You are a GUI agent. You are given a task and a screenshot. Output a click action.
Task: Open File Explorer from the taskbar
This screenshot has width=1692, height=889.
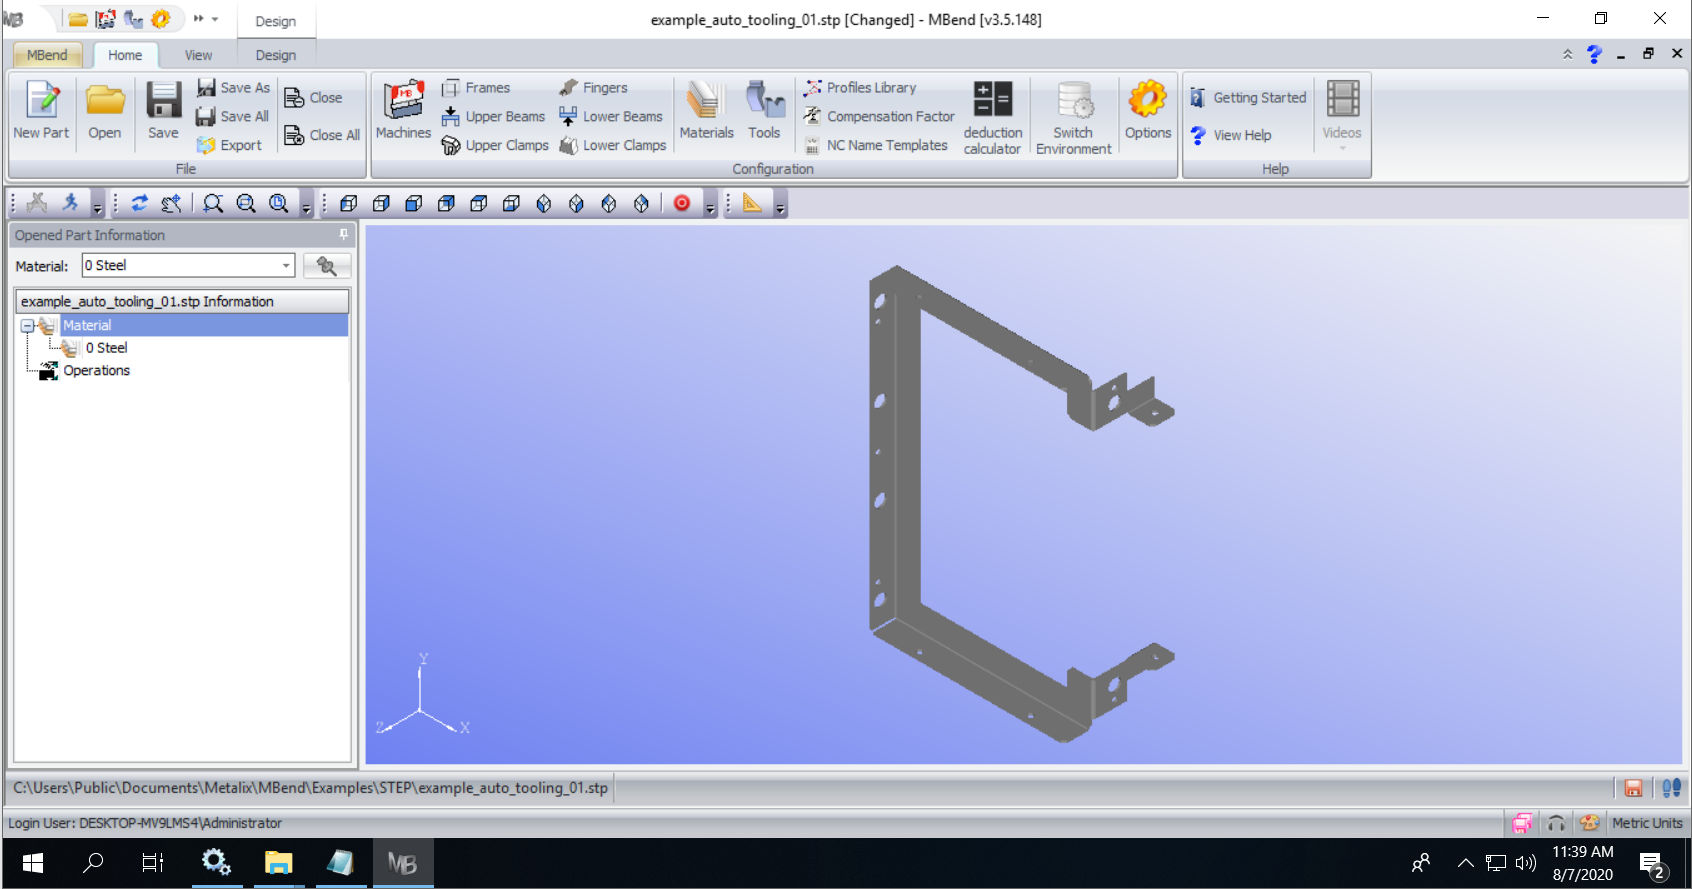click(278, 862)
